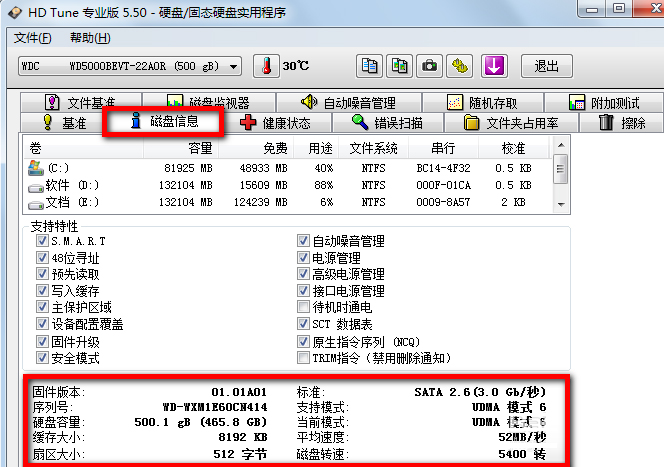664x467 pixels.
Task: Toggle the 主保护区域 checkbox
Action: click(x=42, y=307)
